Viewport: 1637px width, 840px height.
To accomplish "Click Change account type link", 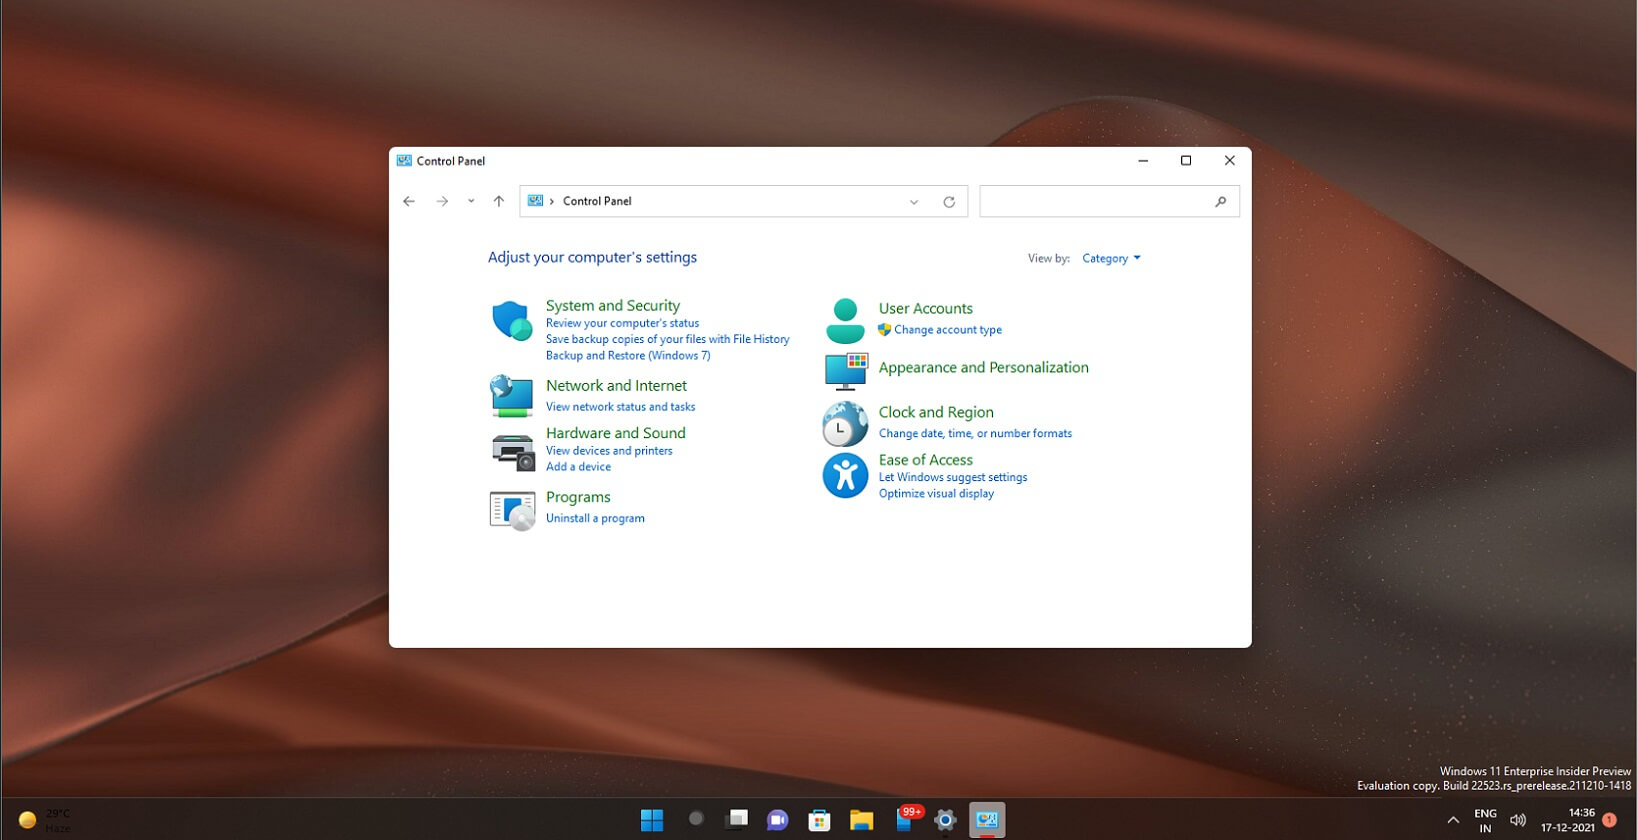I will pos(947,330).
